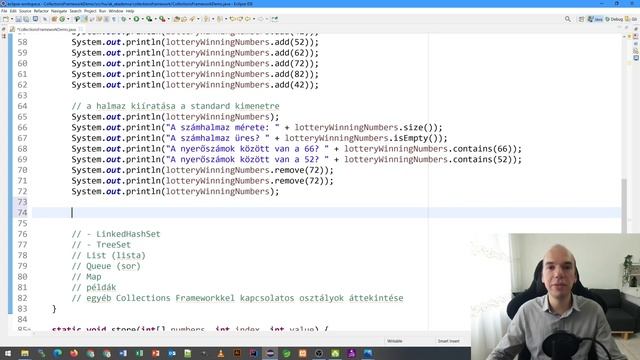640x360 pixels.
Task: Click the Writable status bar entry
Action: pos(394,341)
